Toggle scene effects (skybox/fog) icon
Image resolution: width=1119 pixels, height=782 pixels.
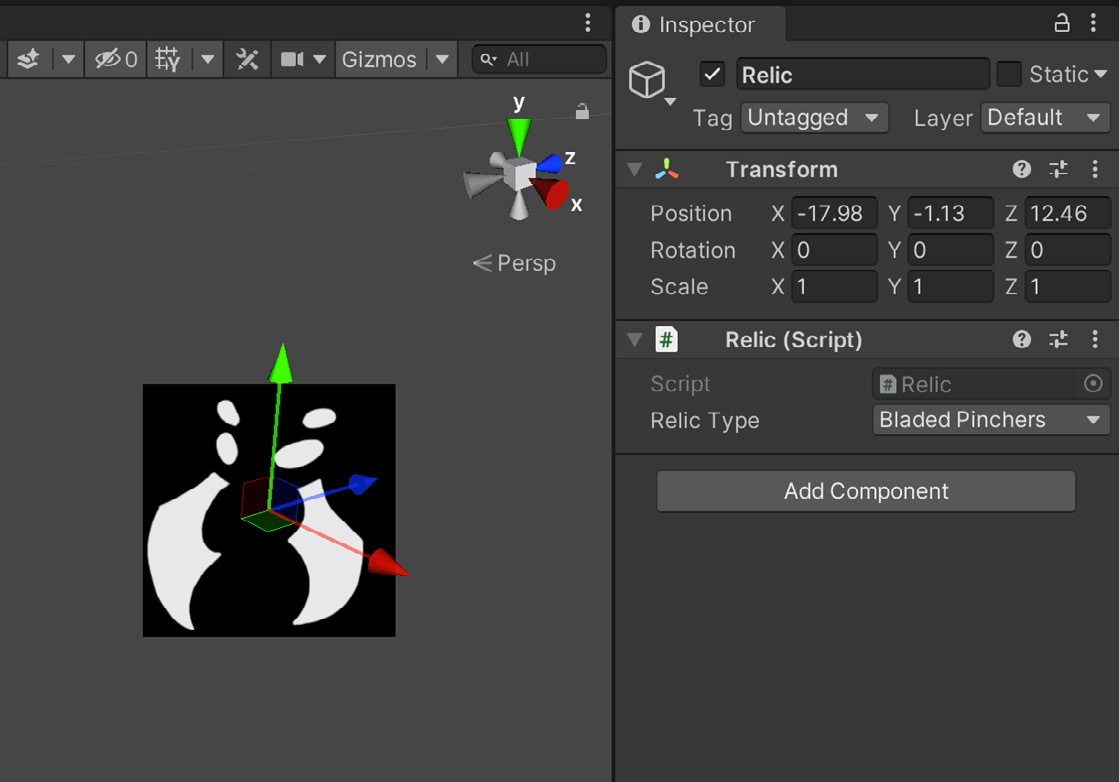(x=29, y=59)
